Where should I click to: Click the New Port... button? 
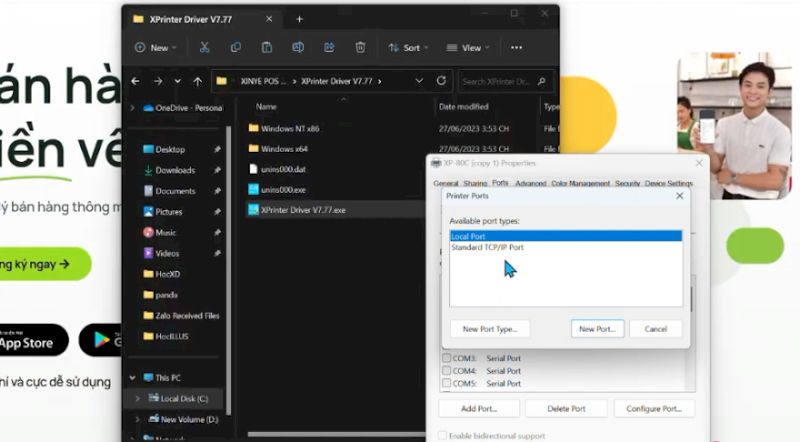[x=598, y=329]
